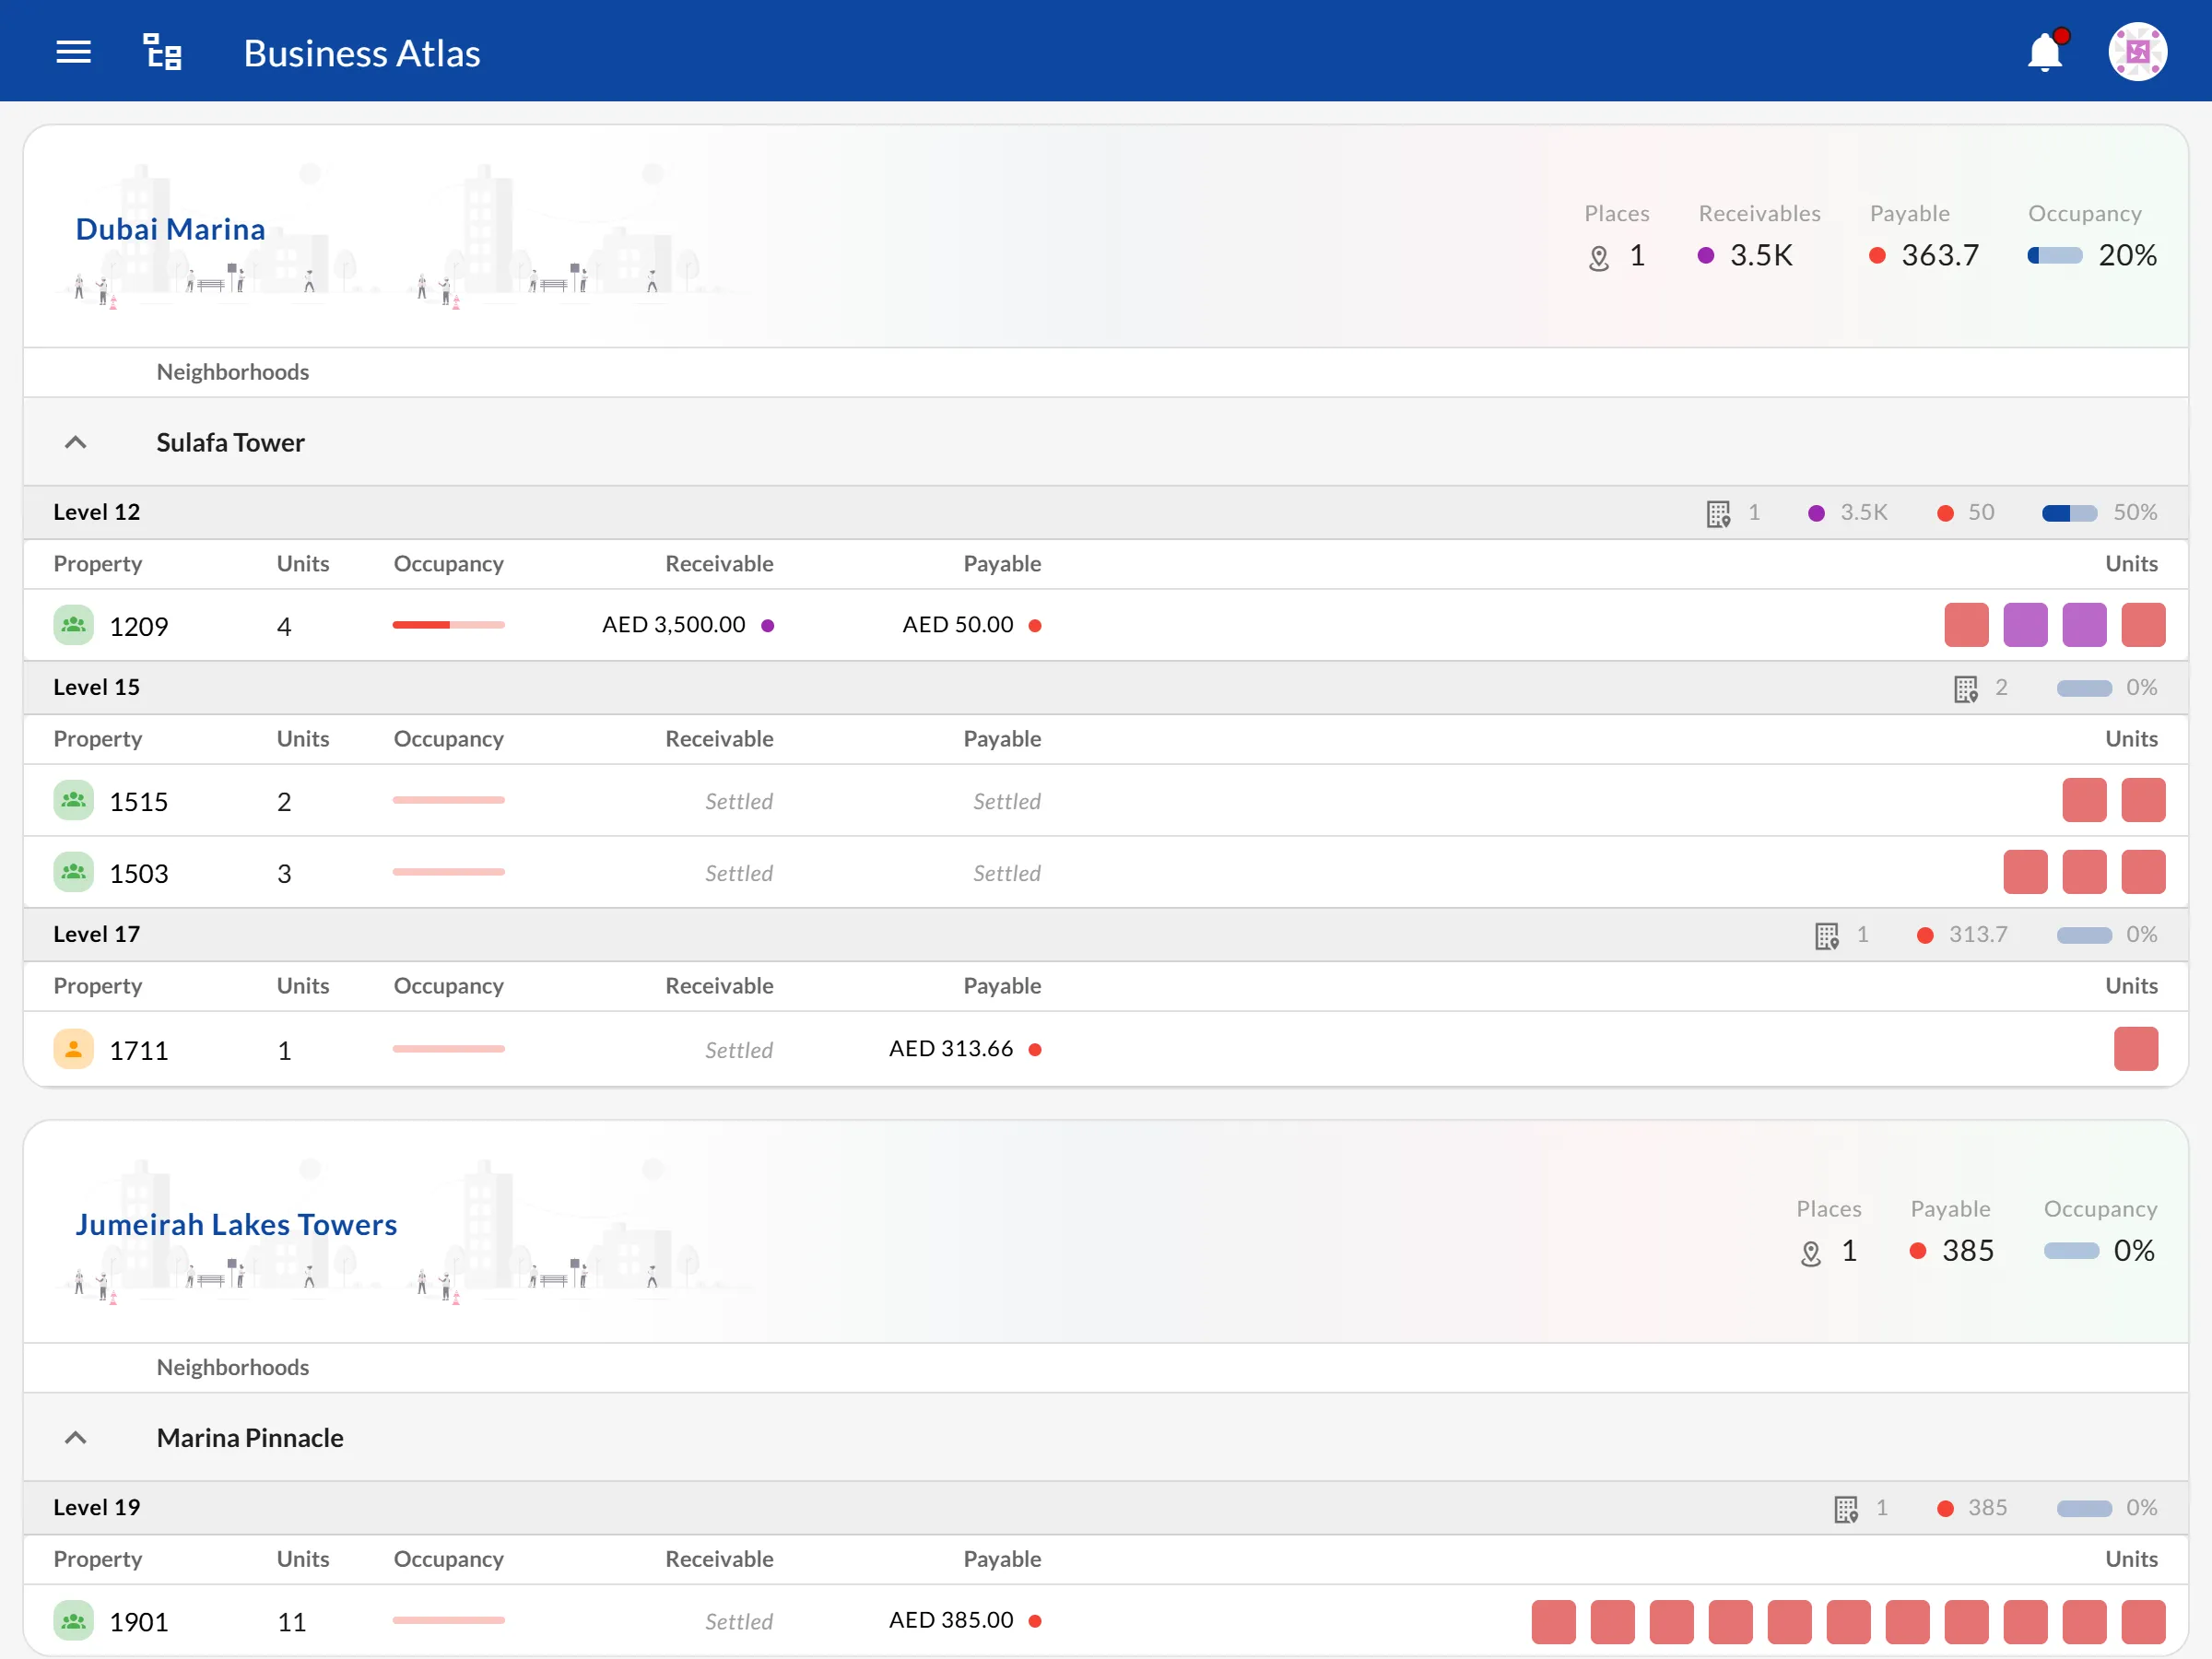Click the red payable dot in Dubai Marina summary
The image size is (2212, 1659).
pos(1877,256)
